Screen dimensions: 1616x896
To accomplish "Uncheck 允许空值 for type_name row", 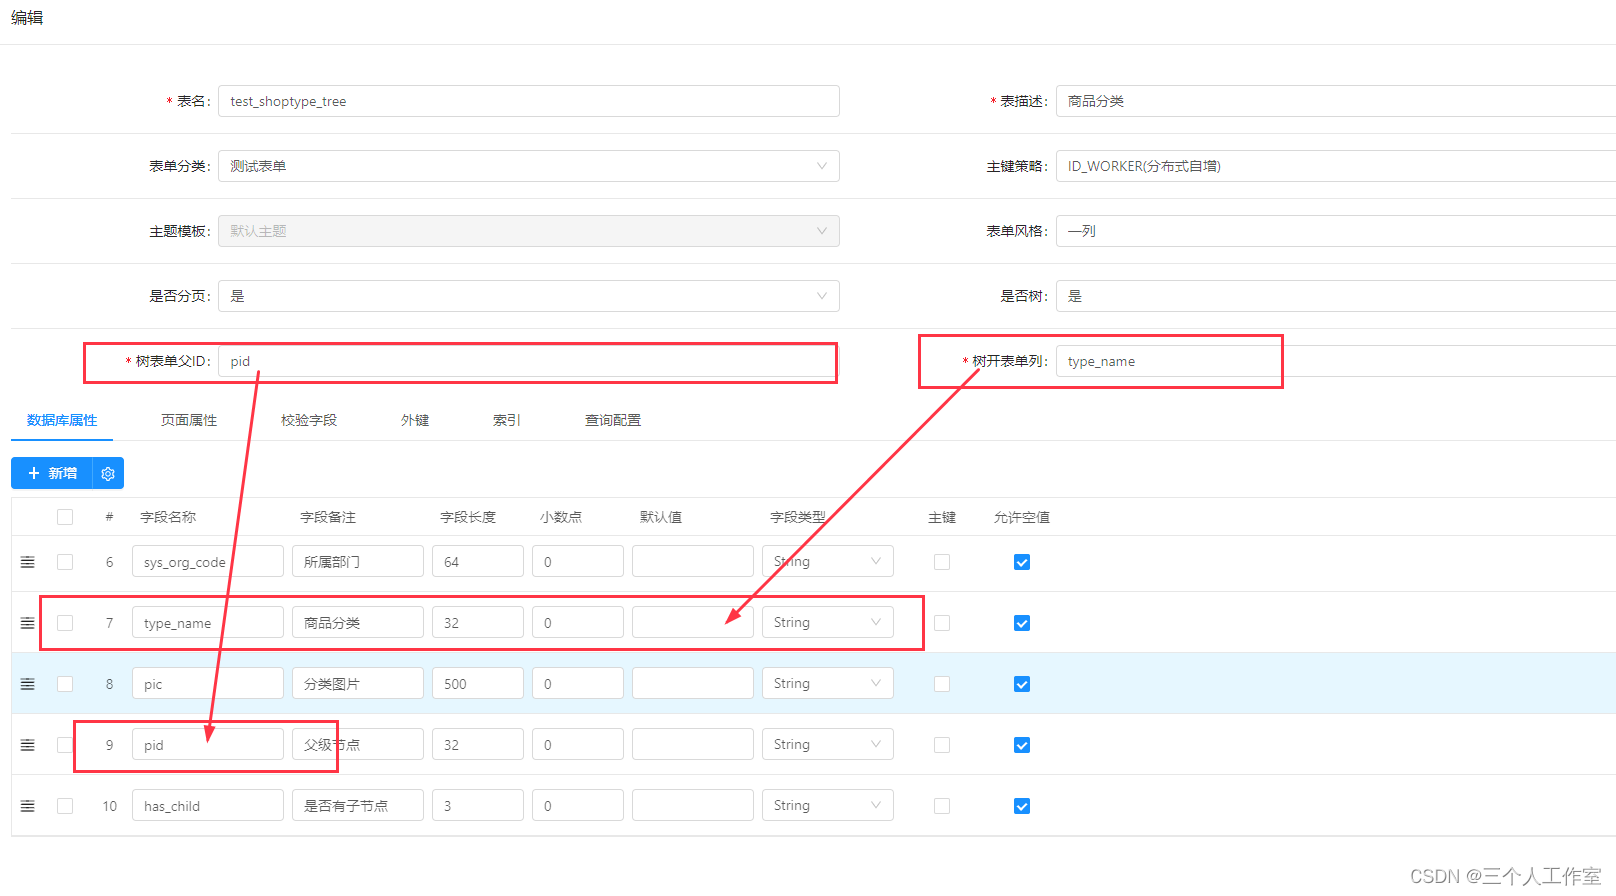I will point(1022,623).
